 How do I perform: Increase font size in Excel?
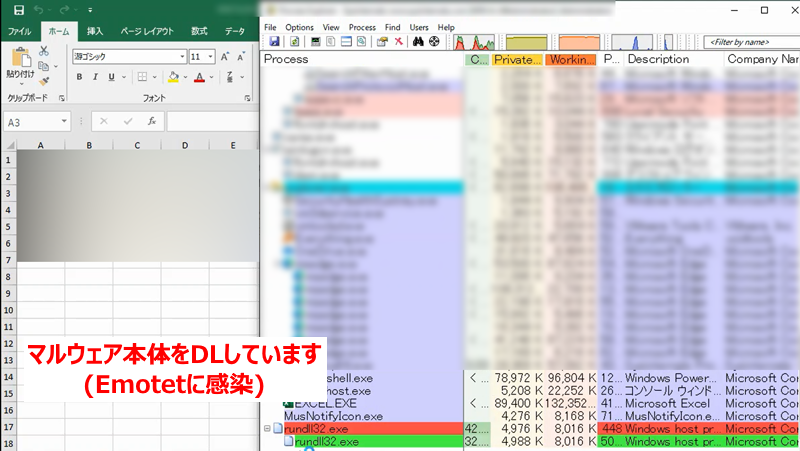click(225, 57)
